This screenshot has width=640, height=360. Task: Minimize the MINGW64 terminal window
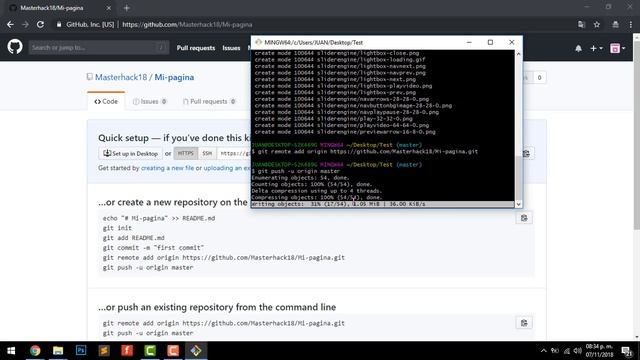(x=469, y=42)
